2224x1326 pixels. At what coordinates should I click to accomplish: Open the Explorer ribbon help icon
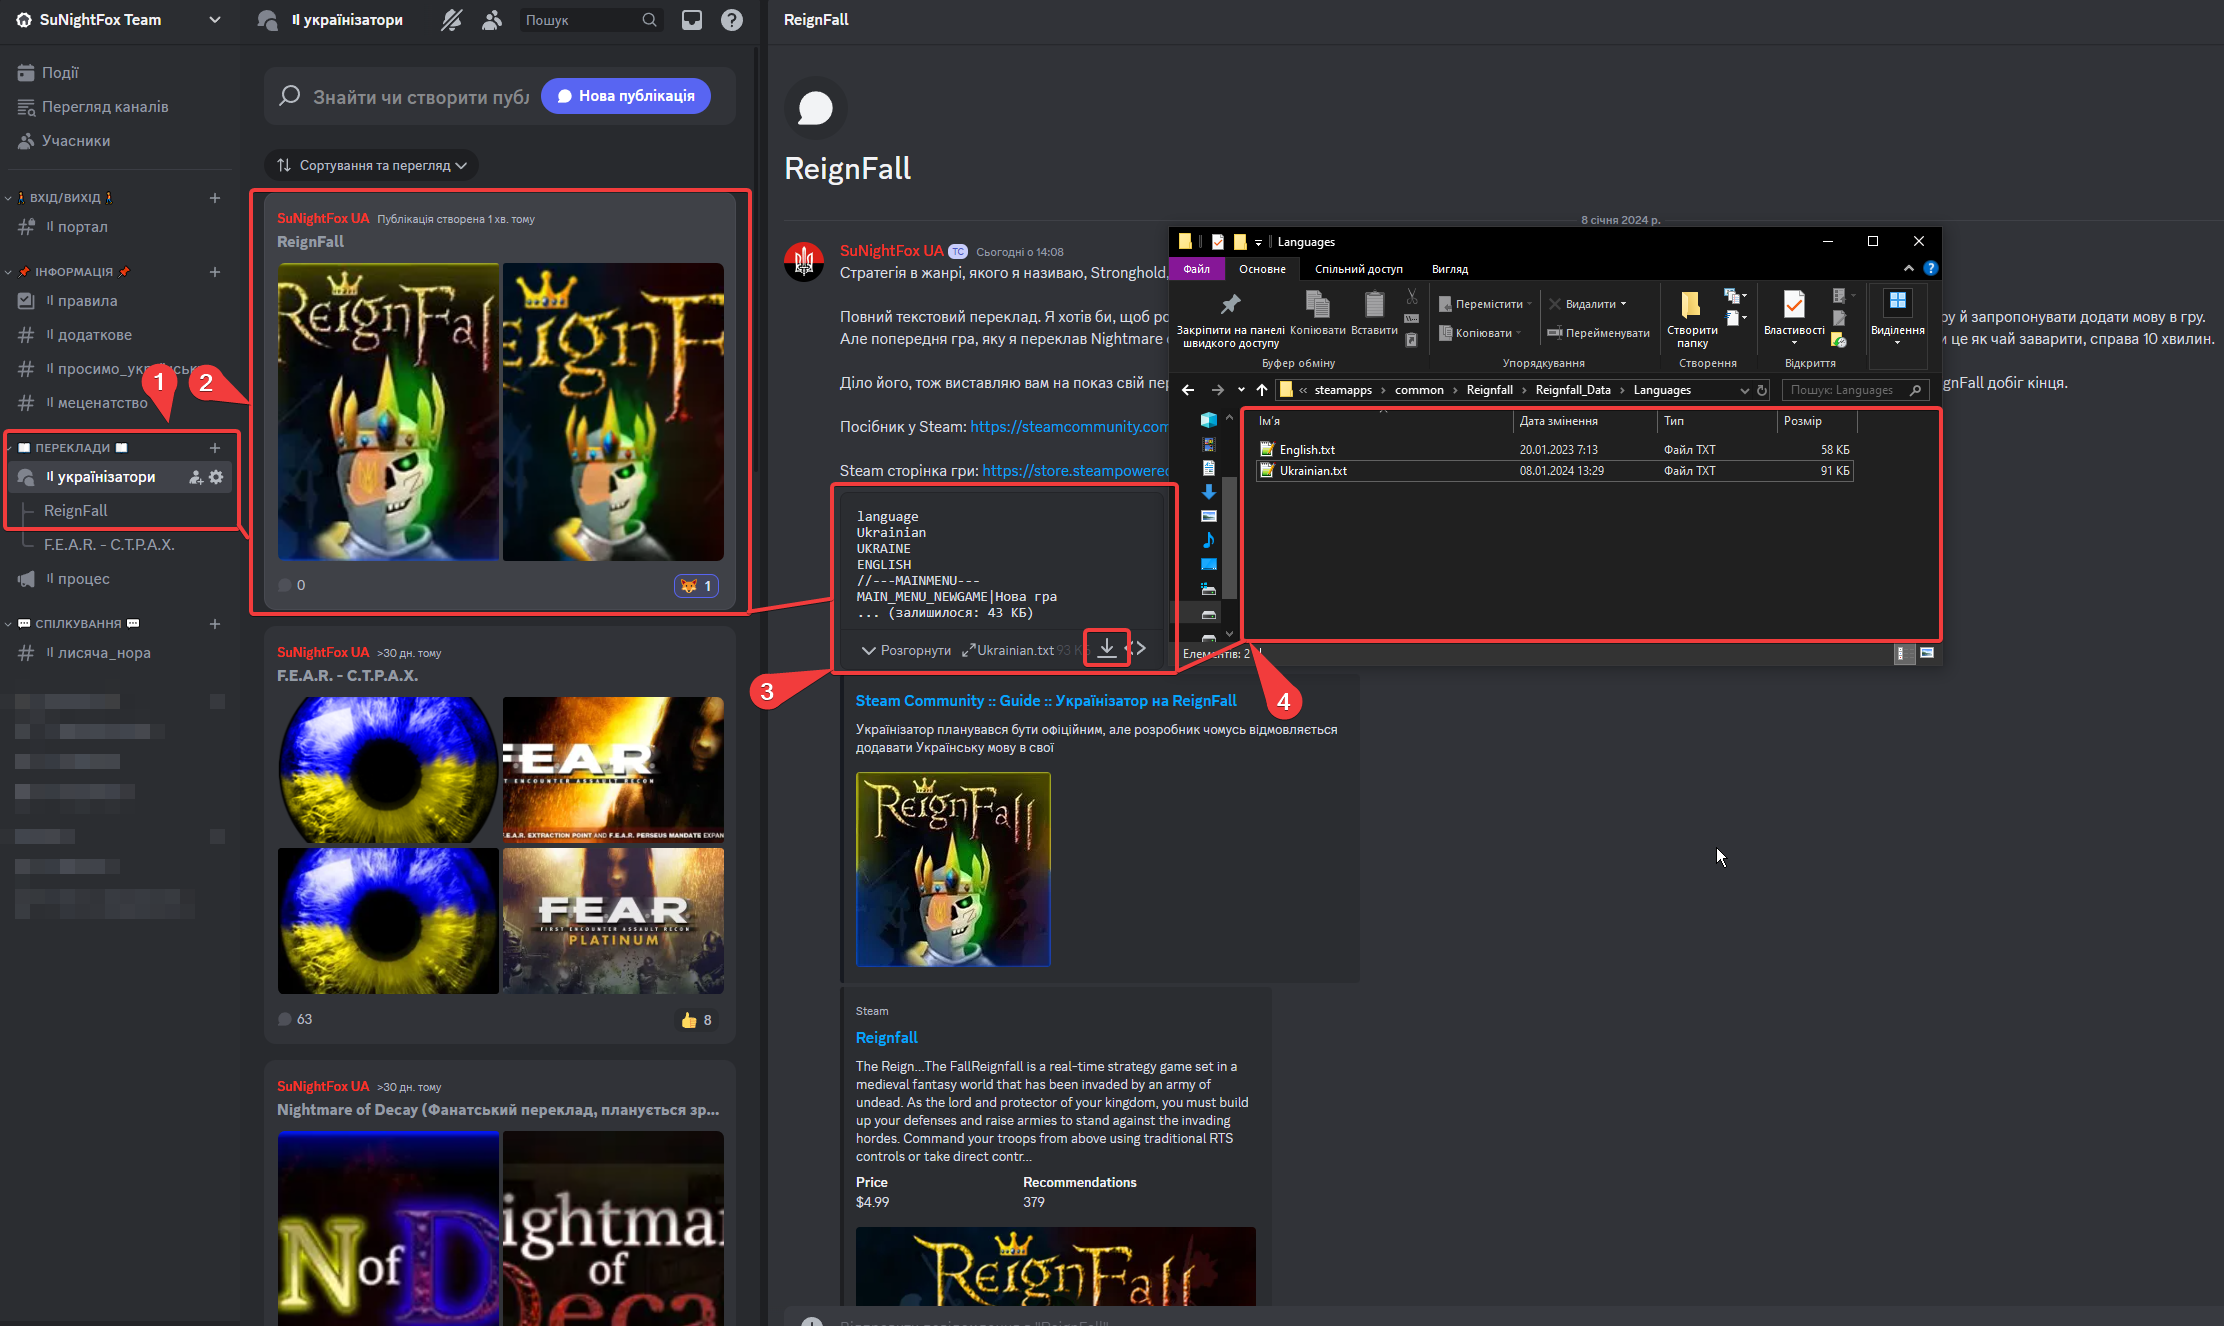pyautogui.click(x=1931, y=268)
